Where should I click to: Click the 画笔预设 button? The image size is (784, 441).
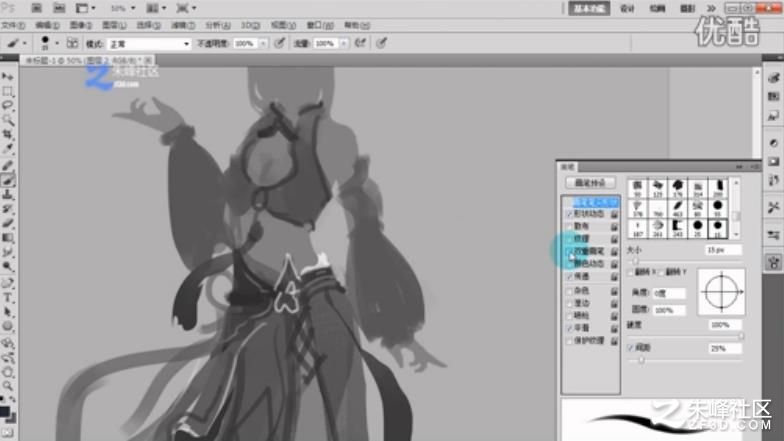(x=590, y=183)
